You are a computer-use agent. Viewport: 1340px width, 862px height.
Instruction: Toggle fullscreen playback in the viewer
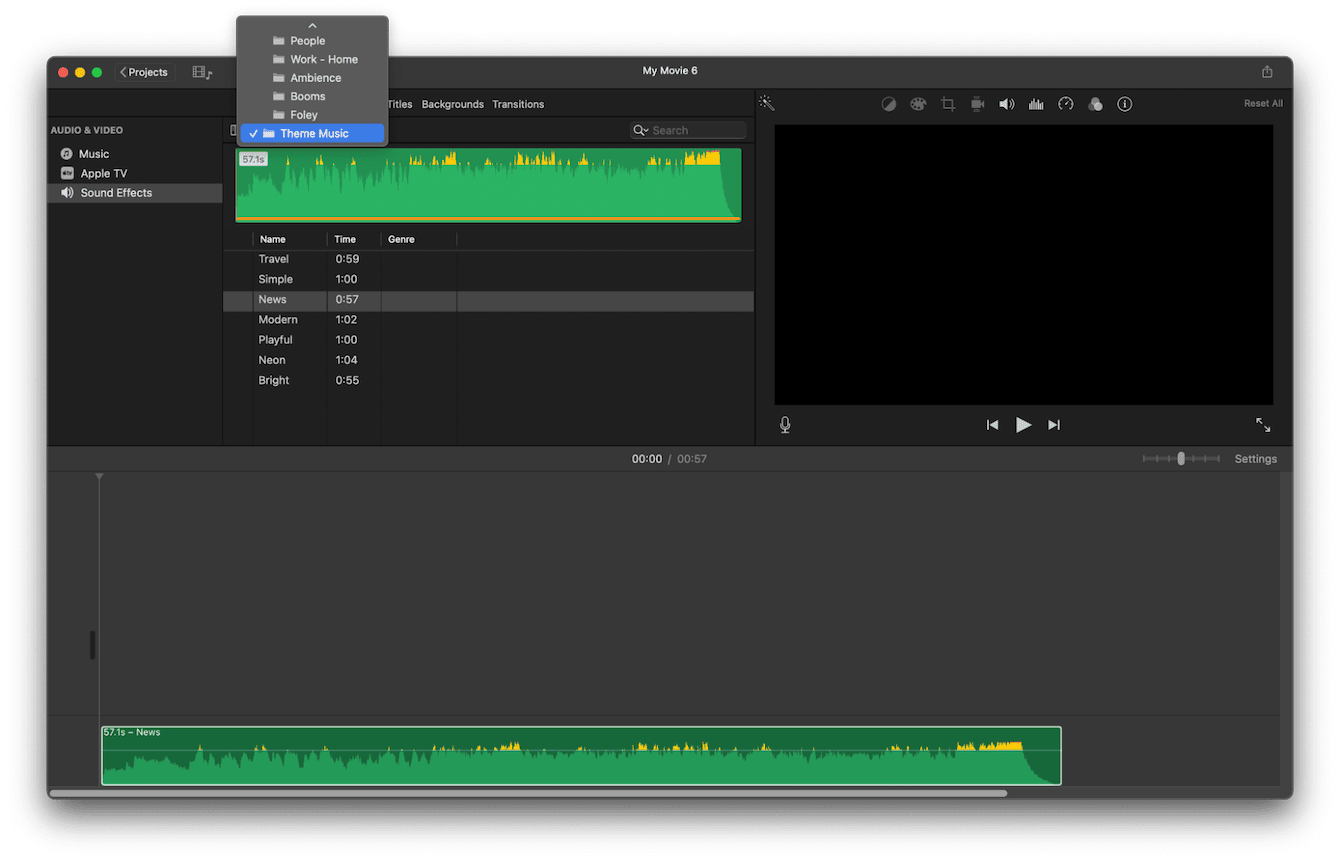click(x=1263, y=425)
